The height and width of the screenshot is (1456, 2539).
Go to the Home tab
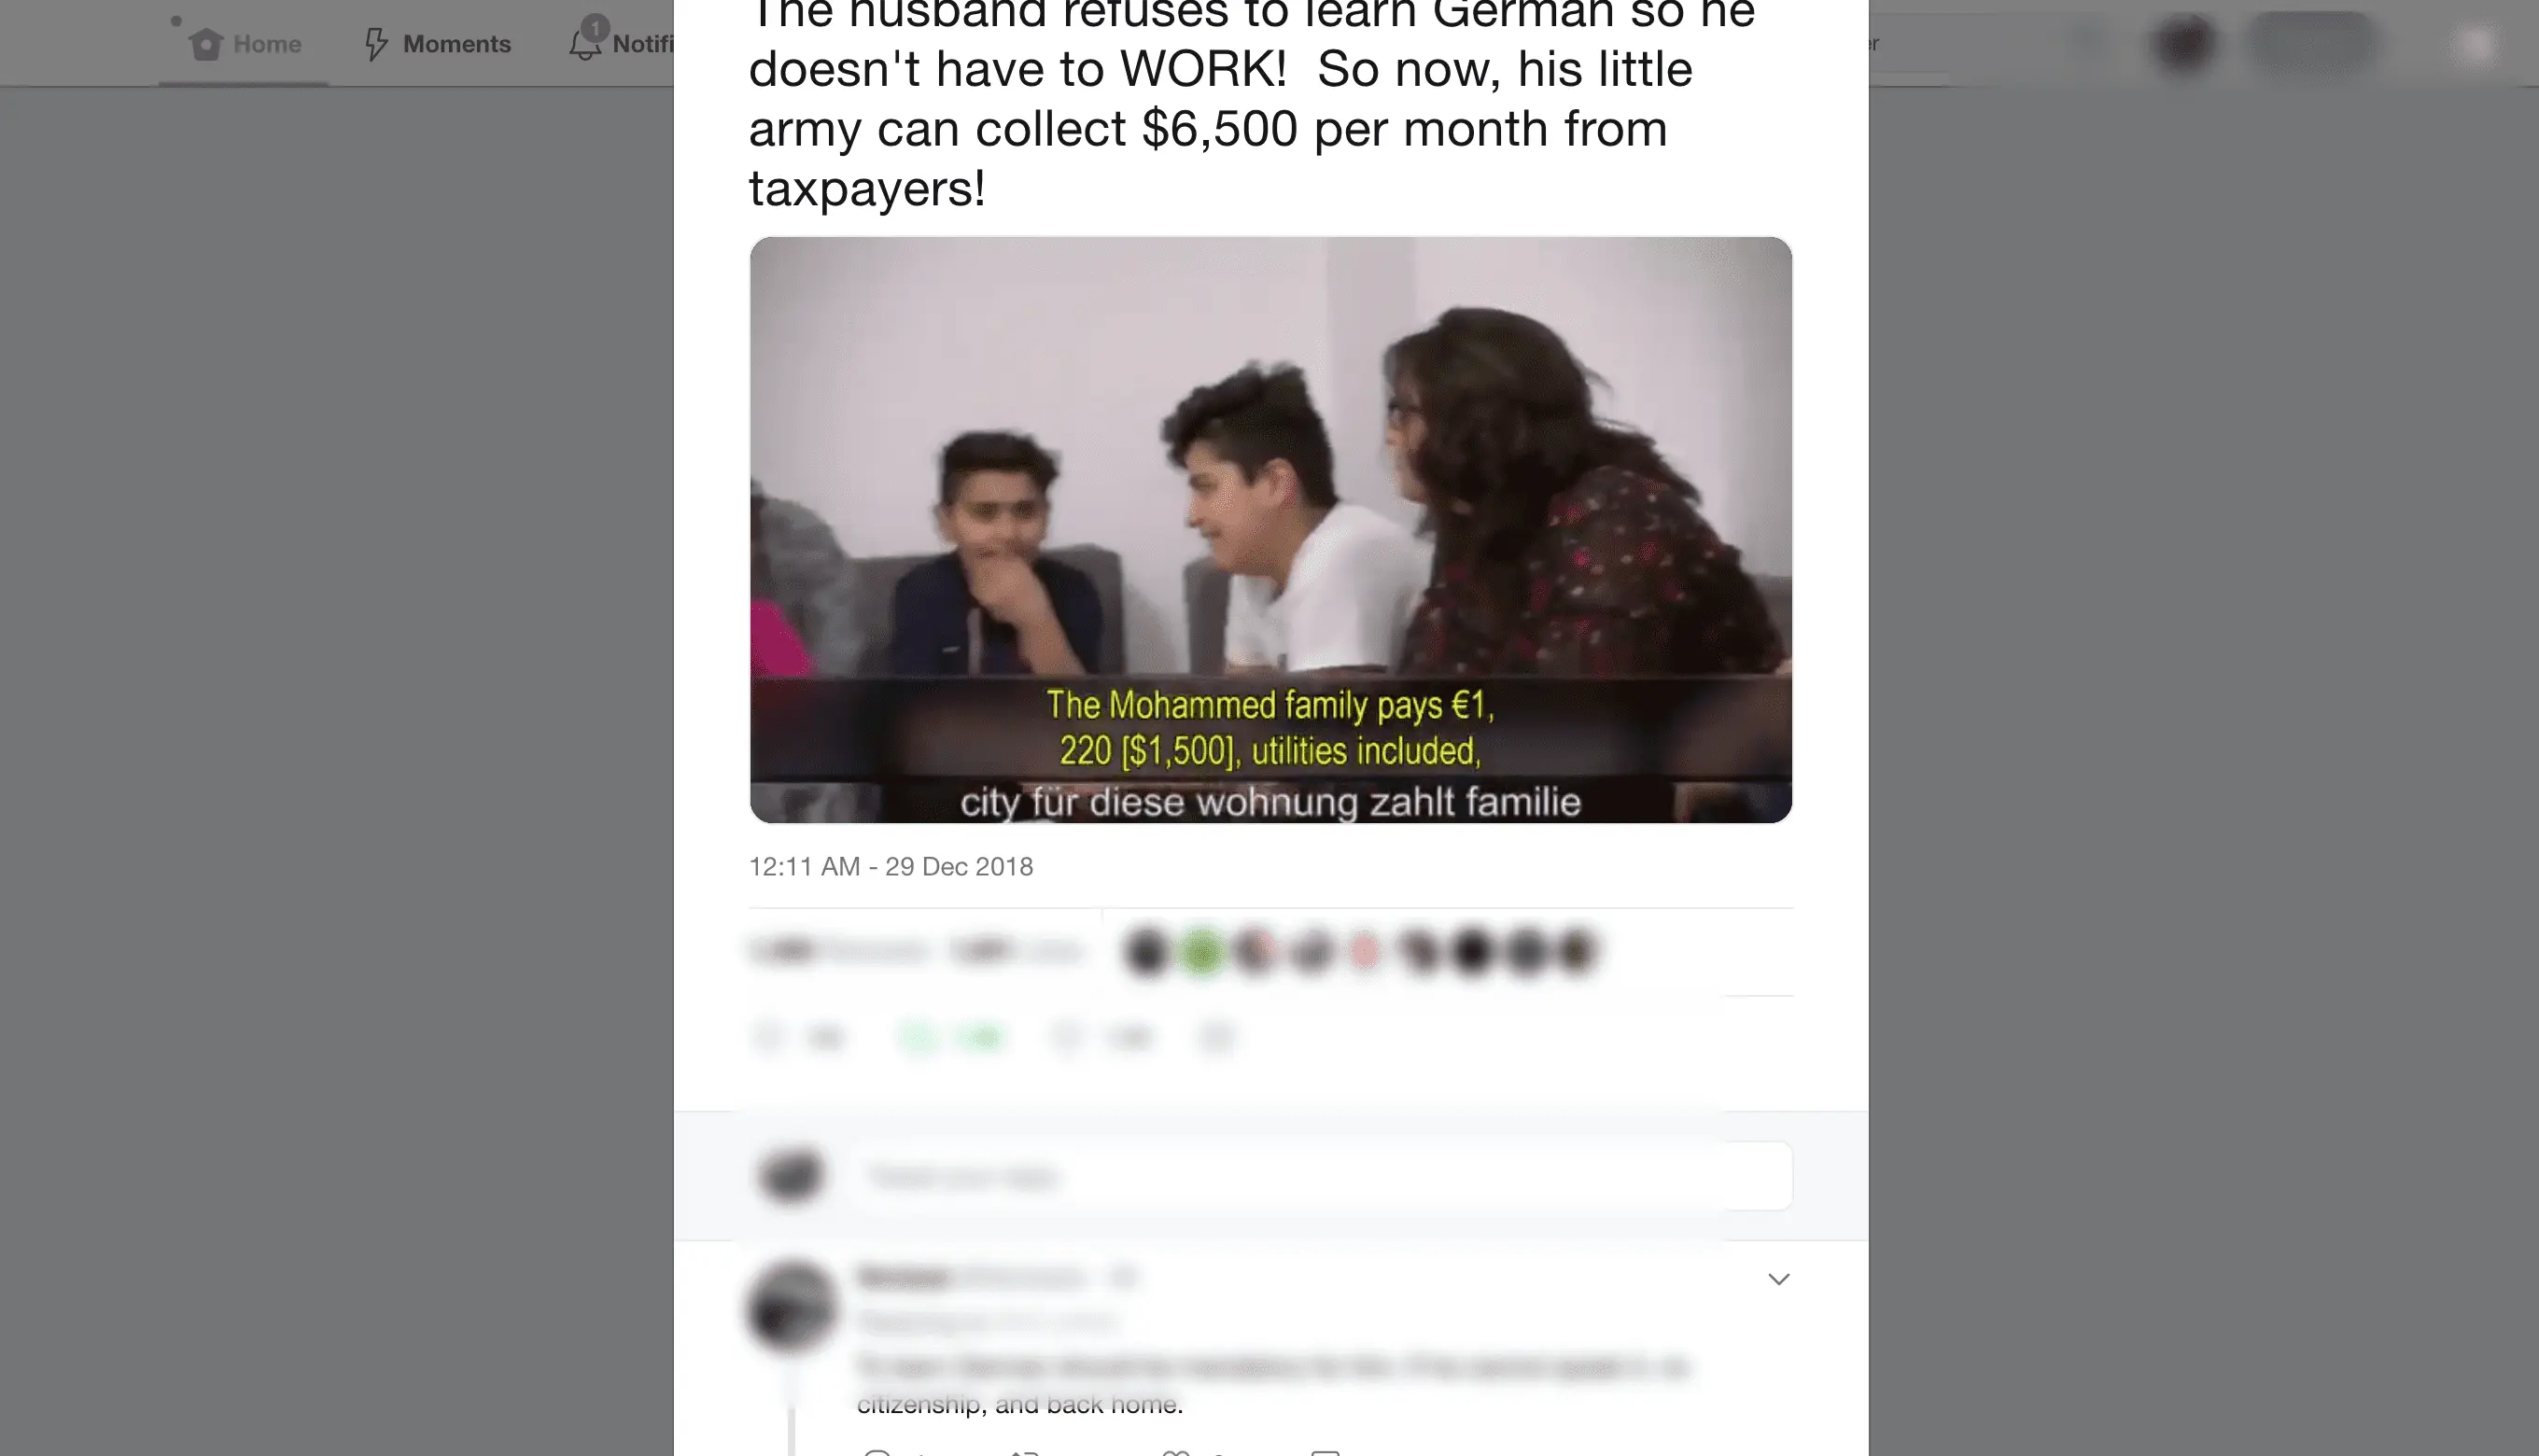click(245, 44)
